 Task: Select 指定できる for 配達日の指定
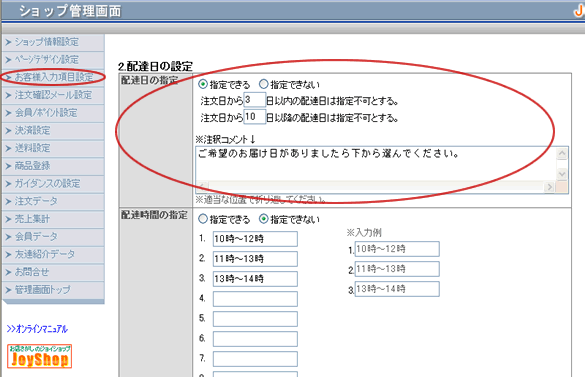pos(203,84)
